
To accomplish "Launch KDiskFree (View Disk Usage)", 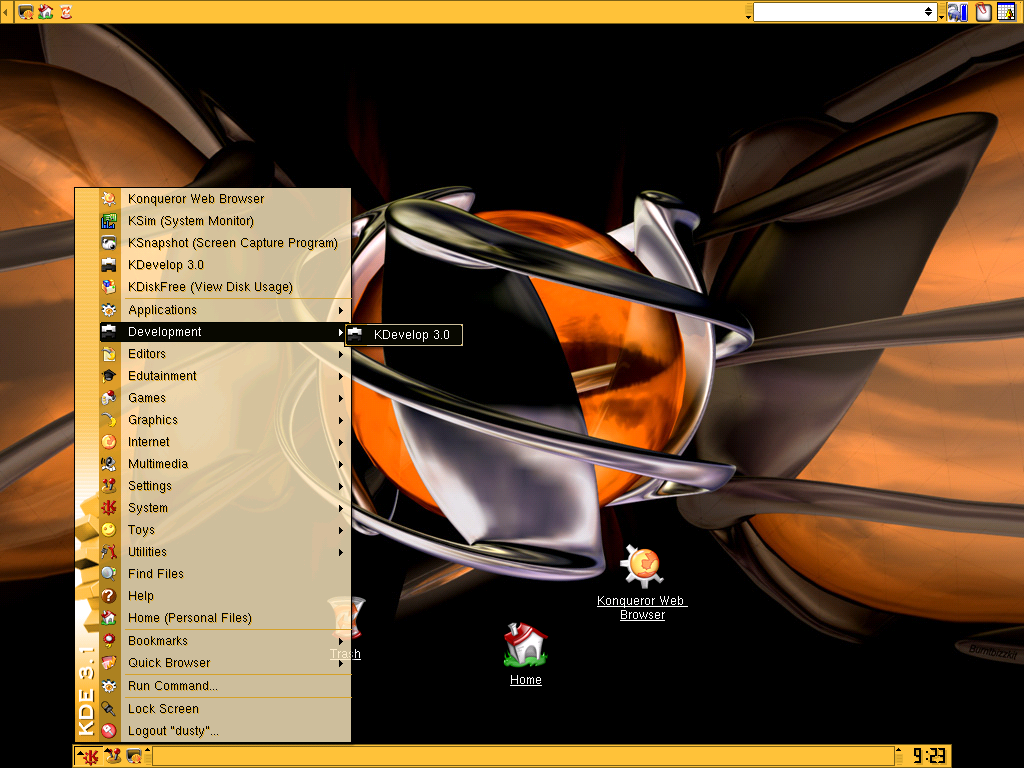I will coord(225,287).
